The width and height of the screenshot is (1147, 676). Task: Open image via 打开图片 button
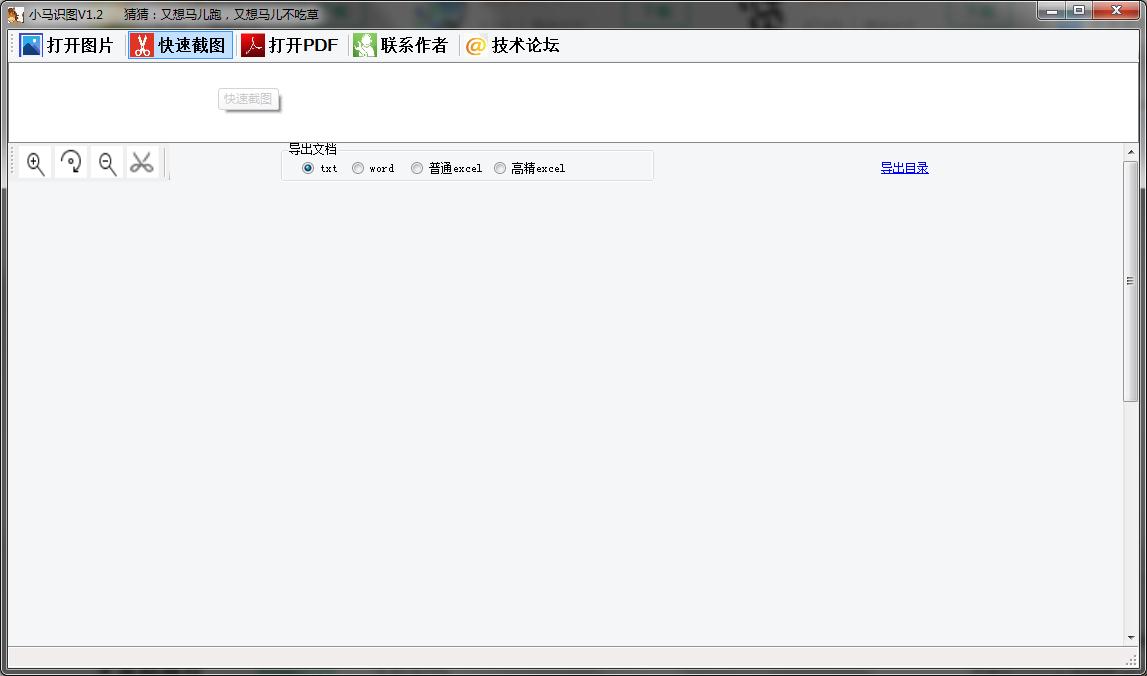click(67, 45)
